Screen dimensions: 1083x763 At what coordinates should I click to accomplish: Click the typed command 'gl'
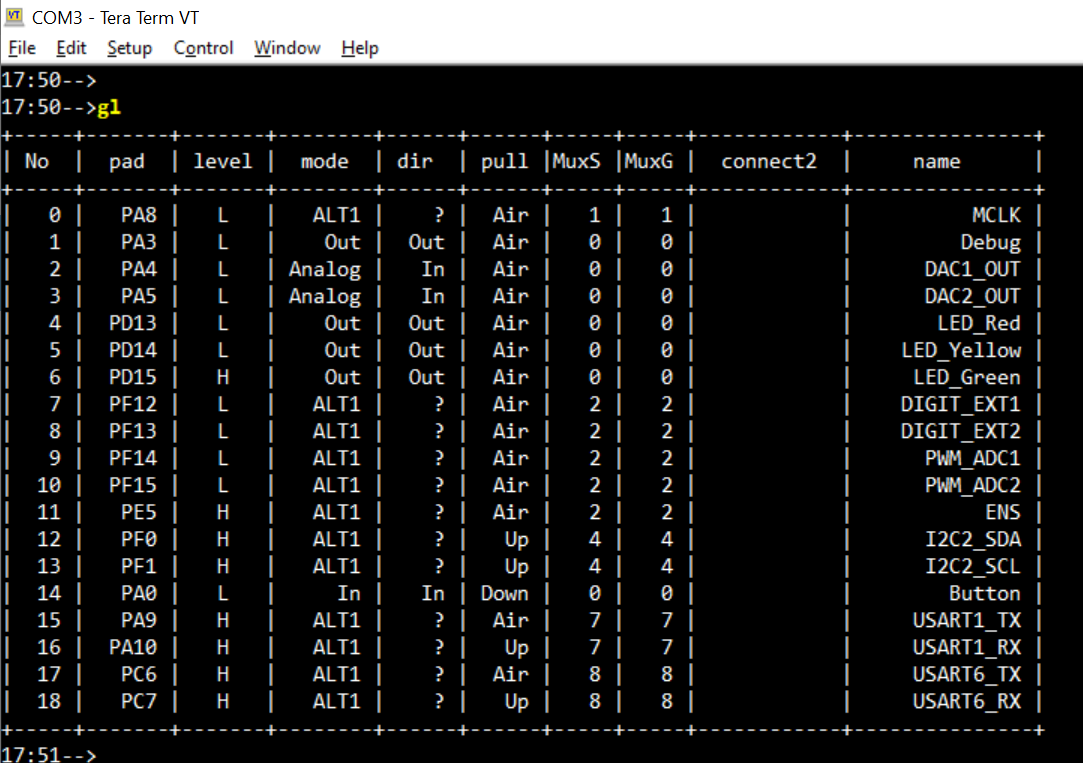click(x=108, y=108)
